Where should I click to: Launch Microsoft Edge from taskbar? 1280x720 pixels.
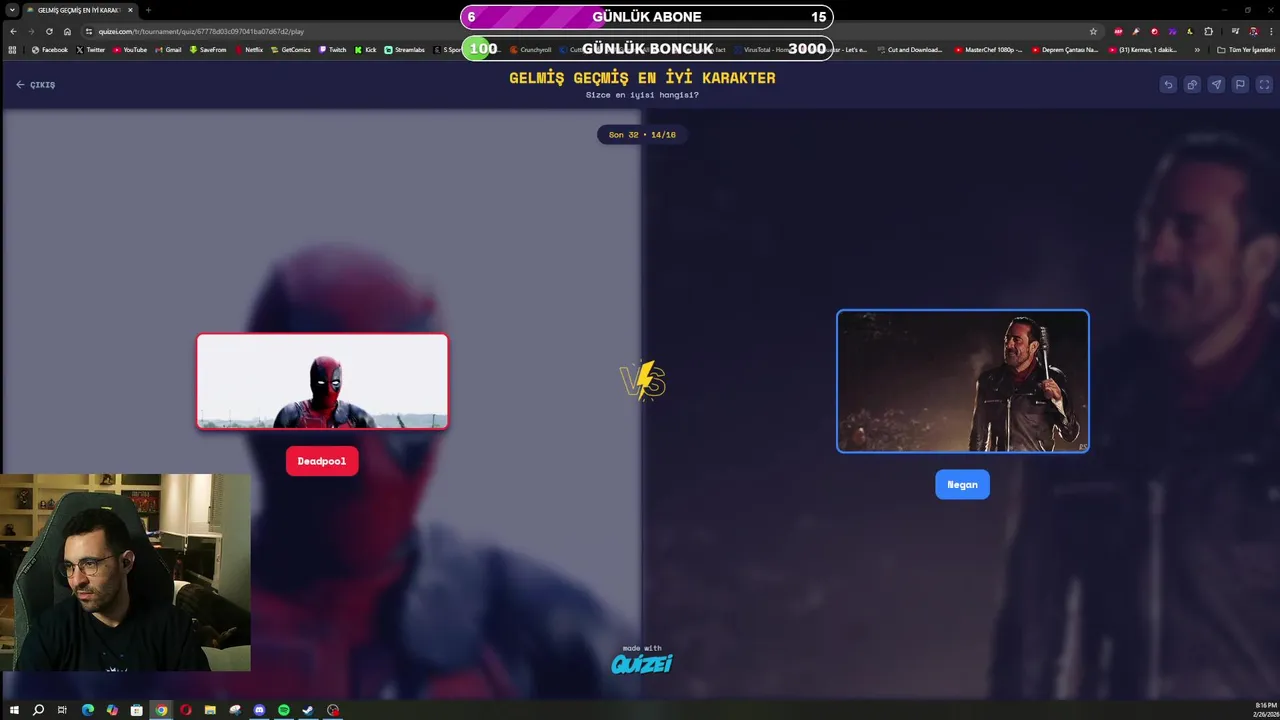[88, 710]
